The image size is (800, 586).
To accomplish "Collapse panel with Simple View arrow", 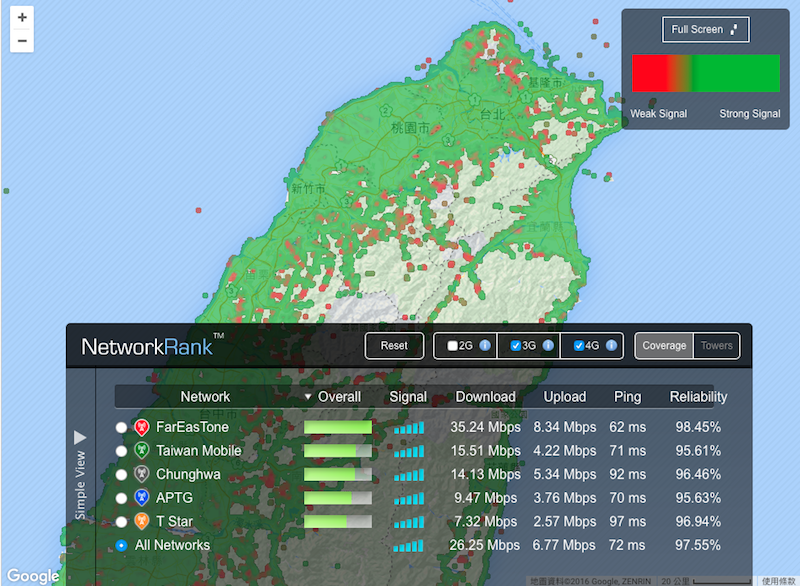I will 80,438.
